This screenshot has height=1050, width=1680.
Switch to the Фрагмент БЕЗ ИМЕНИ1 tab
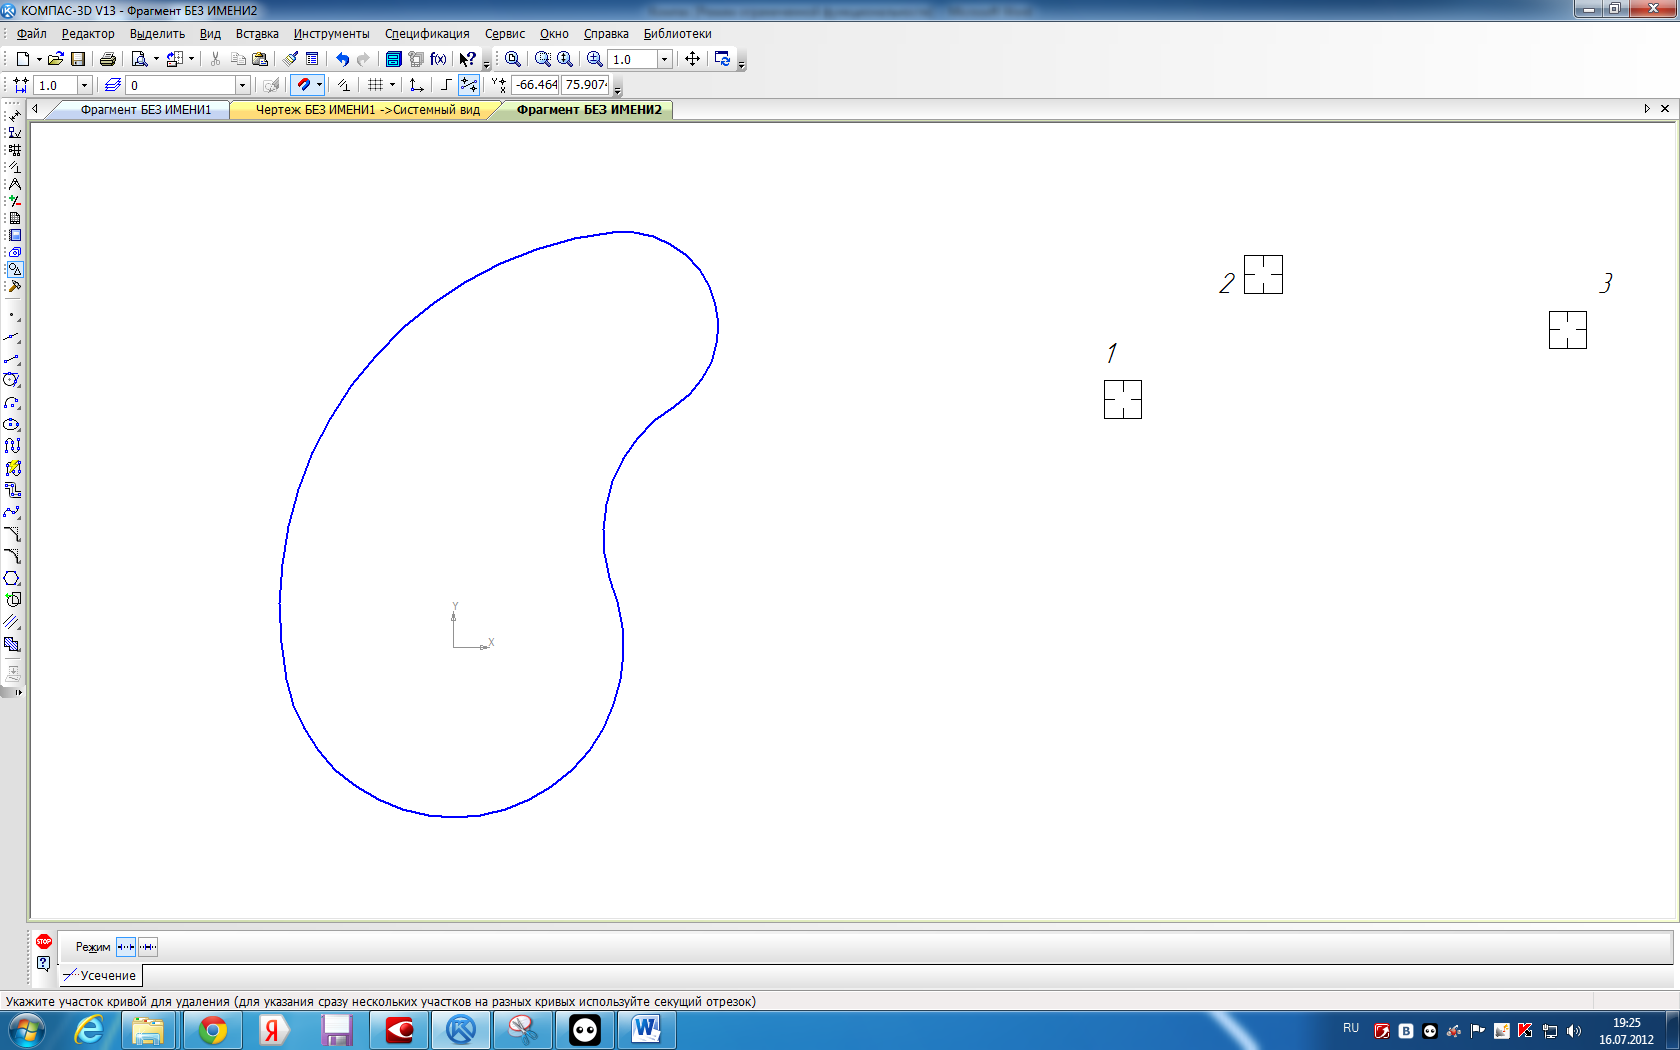pyautogui.click(x=146, y=110)
